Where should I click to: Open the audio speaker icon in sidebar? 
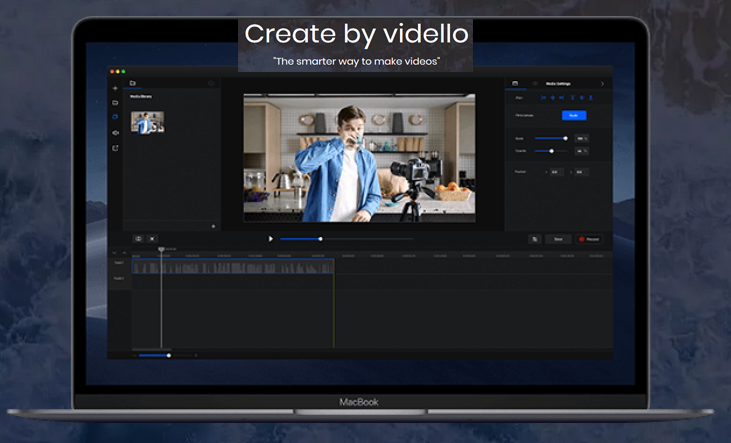click(x=115, y=132)
